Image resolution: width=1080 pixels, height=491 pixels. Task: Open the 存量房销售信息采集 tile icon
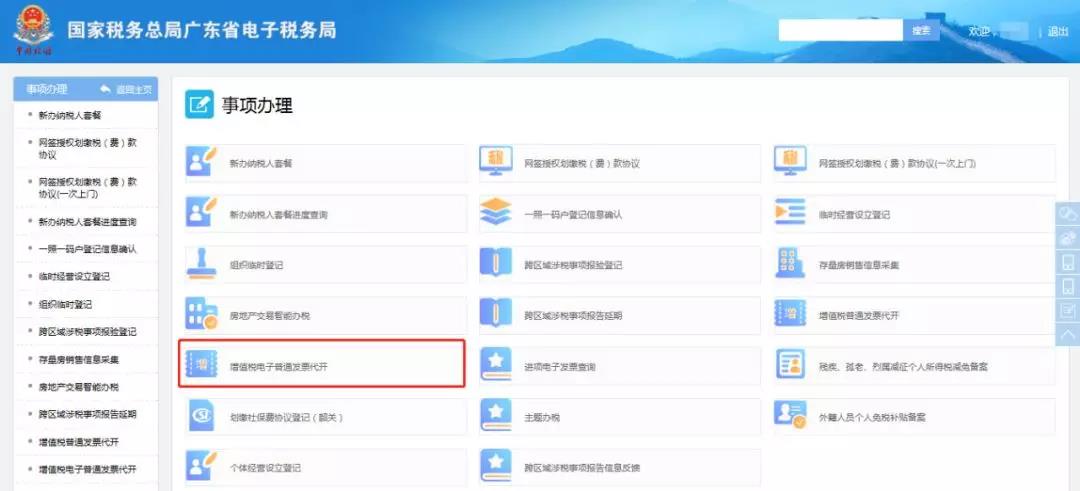(x=790, y=264)
